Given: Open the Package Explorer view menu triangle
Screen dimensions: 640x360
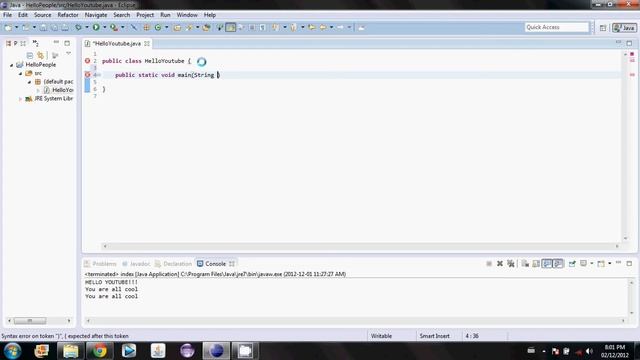Looking at the screenshot, I should coord(68,54).
